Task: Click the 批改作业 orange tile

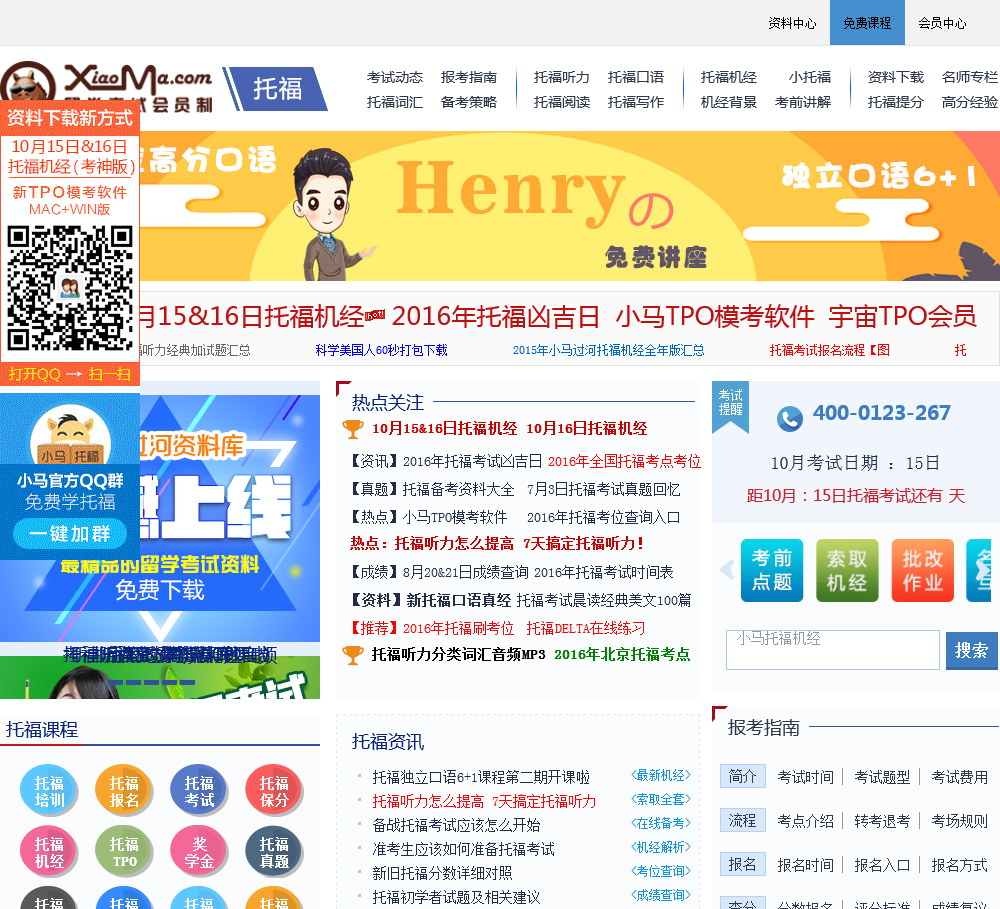Action: pyautogui.click(x=922, y=570)
